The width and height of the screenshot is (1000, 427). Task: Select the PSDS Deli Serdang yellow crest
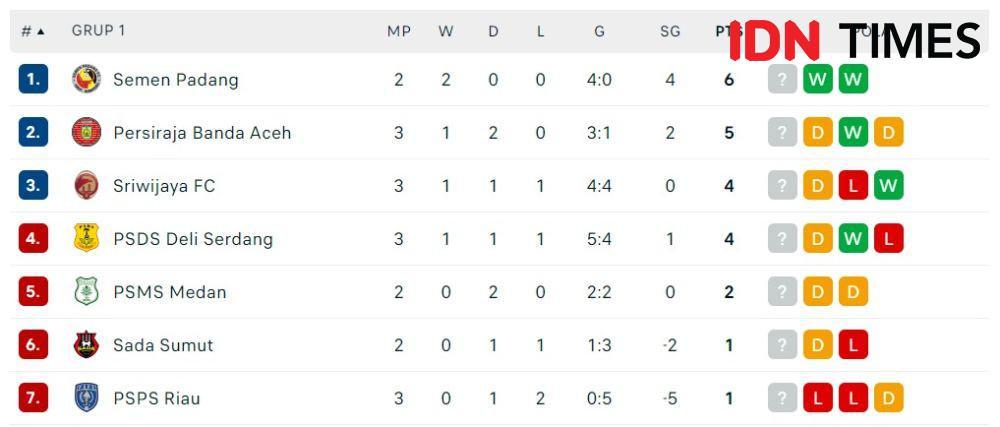(x=86, y=238)
